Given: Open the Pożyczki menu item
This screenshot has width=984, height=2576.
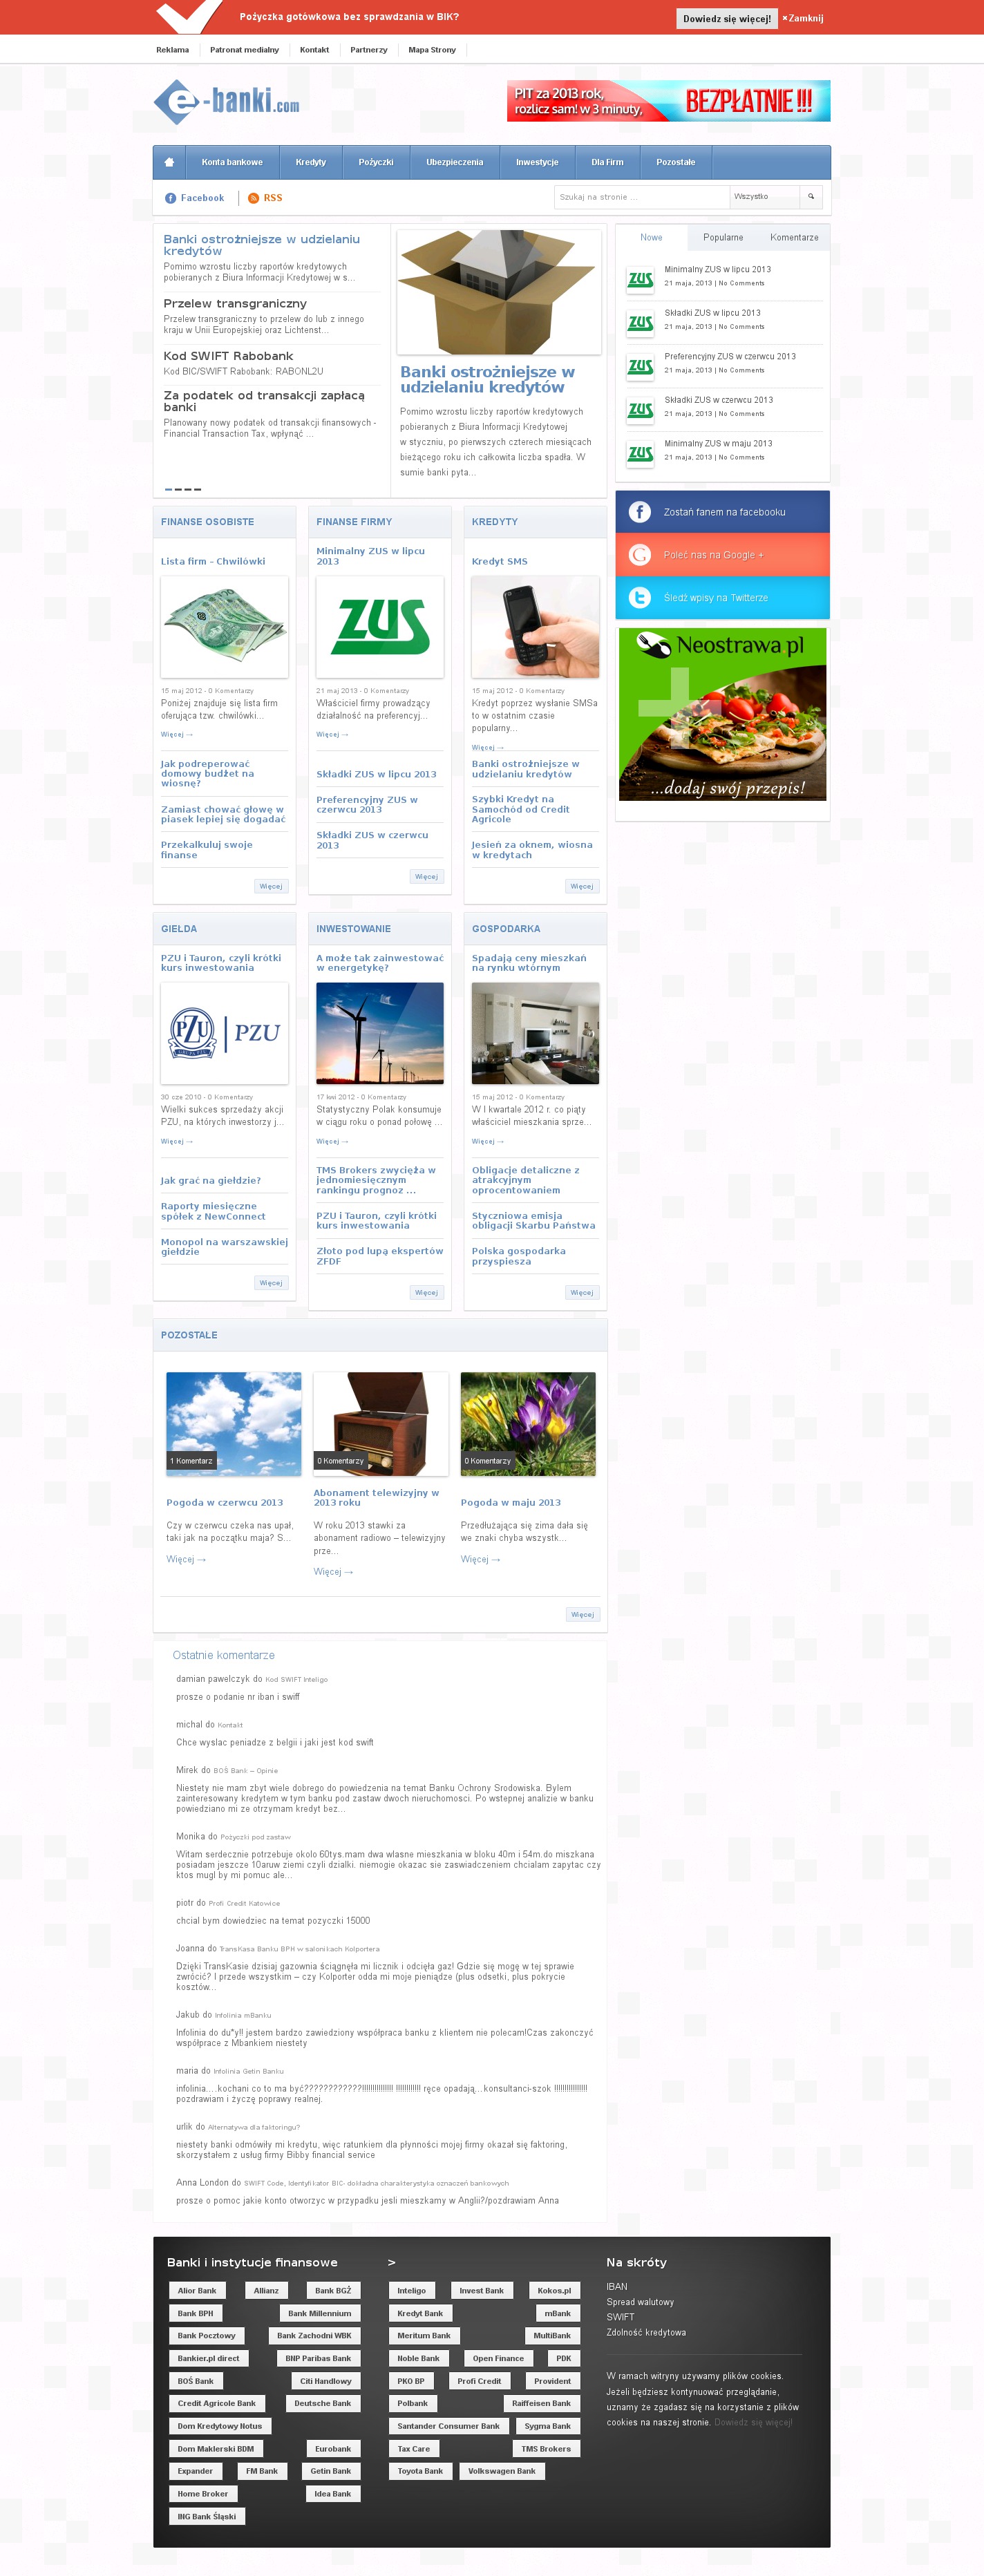Looking at the screenshot, I should coord(376,162).
